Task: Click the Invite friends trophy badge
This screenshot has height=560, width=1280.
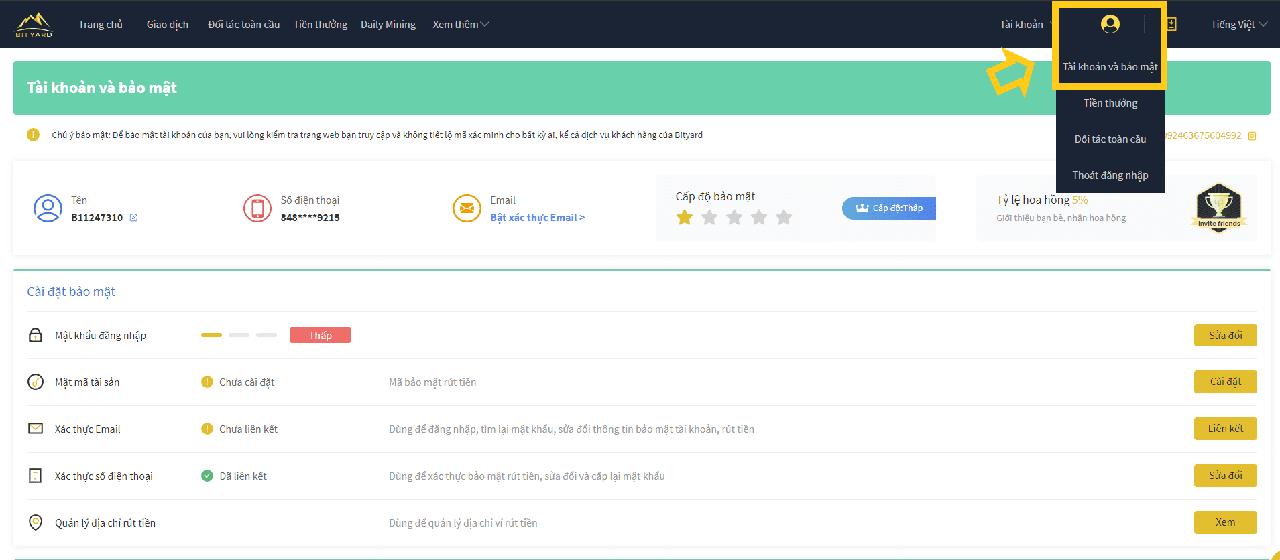Action: (x=1220, y=208)
